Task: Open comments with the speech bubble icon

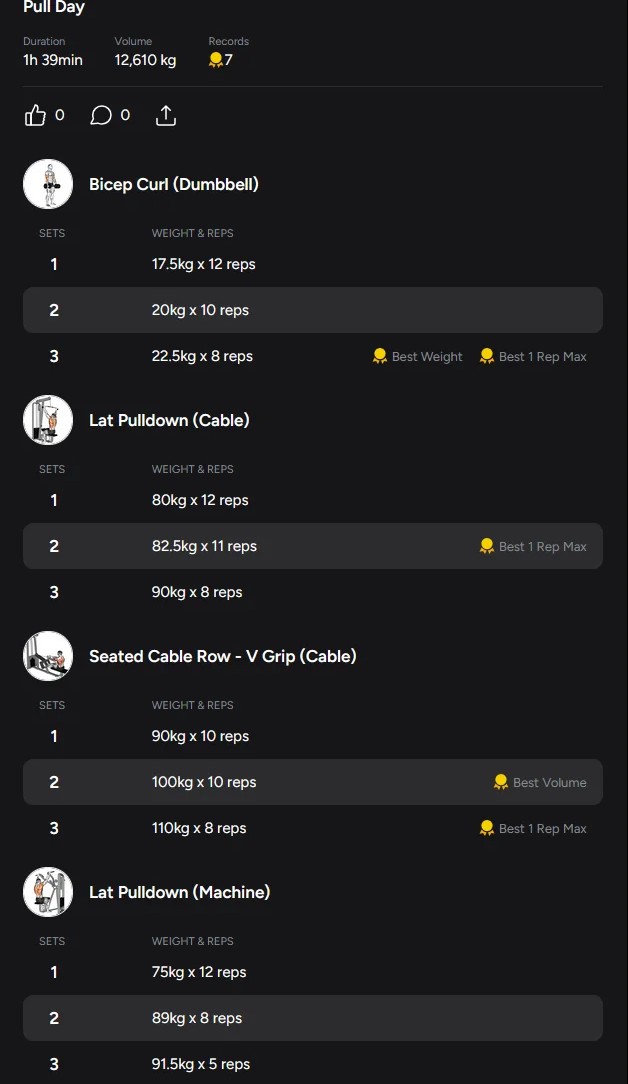Action: click(101, 116)
